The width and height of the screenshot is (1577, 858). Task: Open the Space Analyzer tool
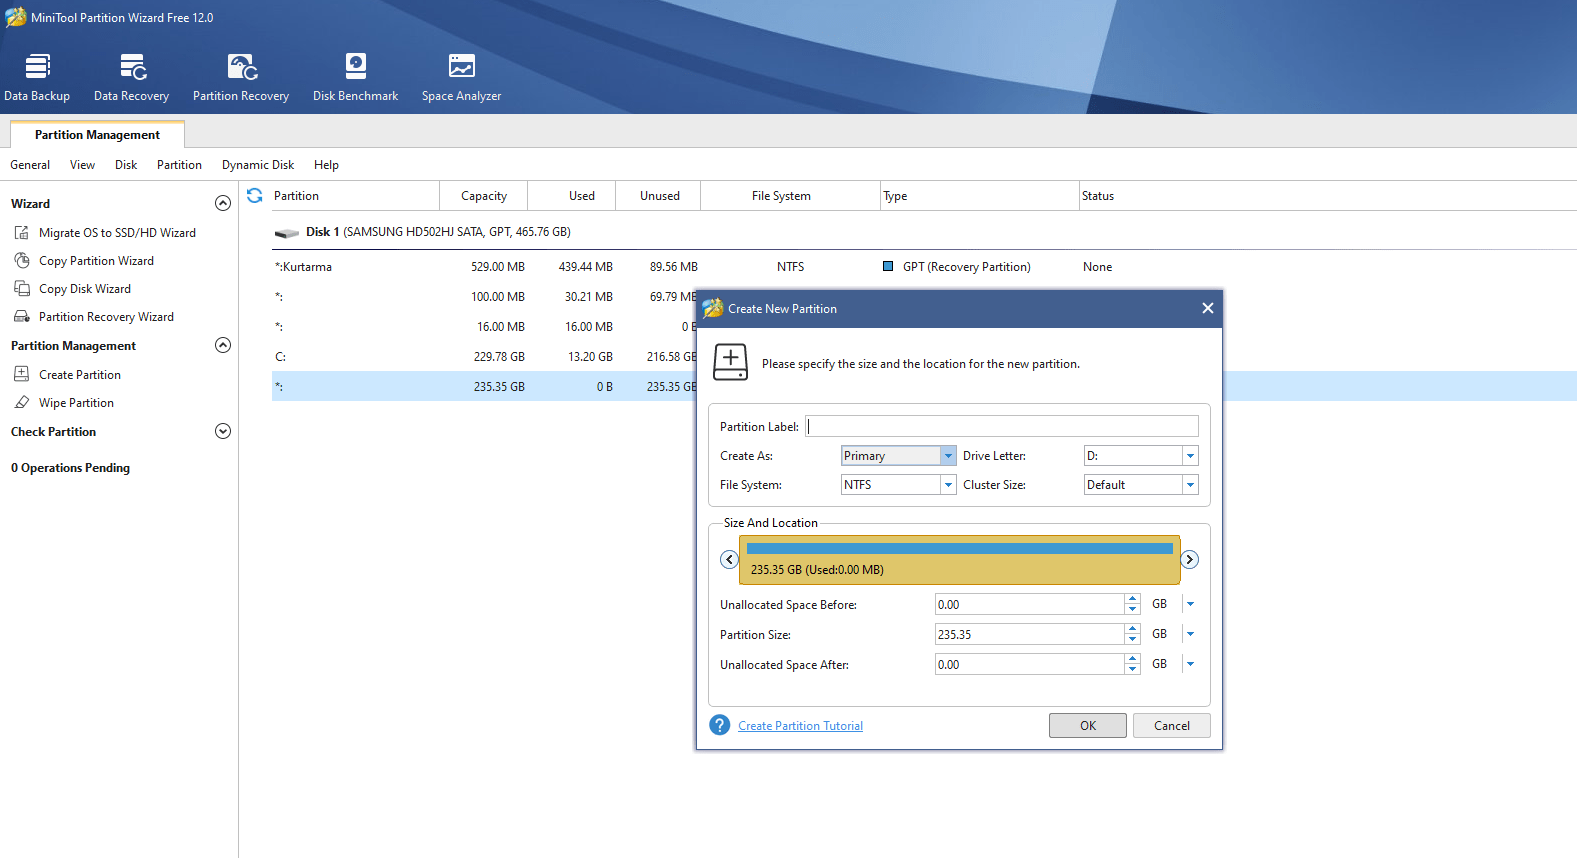tap(461, 78)
